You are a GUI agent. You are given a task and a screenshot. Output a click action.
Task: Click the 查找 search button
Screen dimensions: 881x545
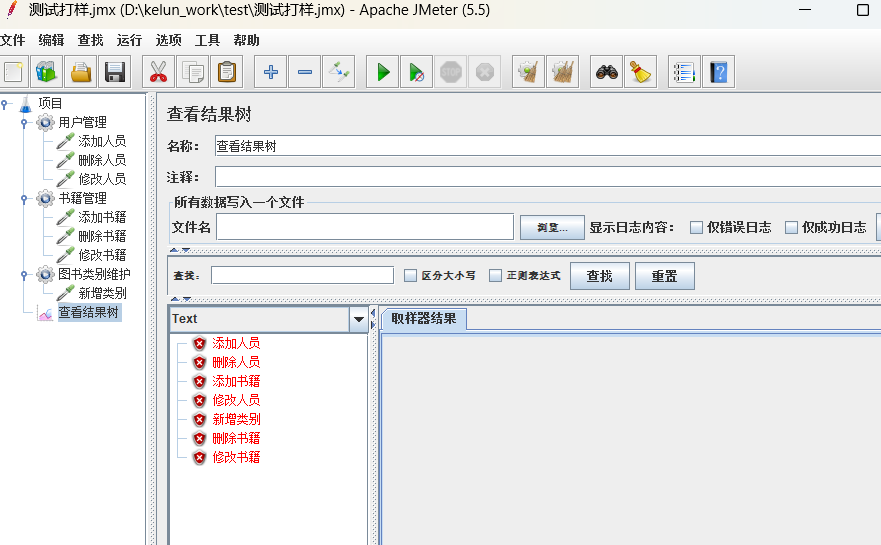(x=600, y=276)
